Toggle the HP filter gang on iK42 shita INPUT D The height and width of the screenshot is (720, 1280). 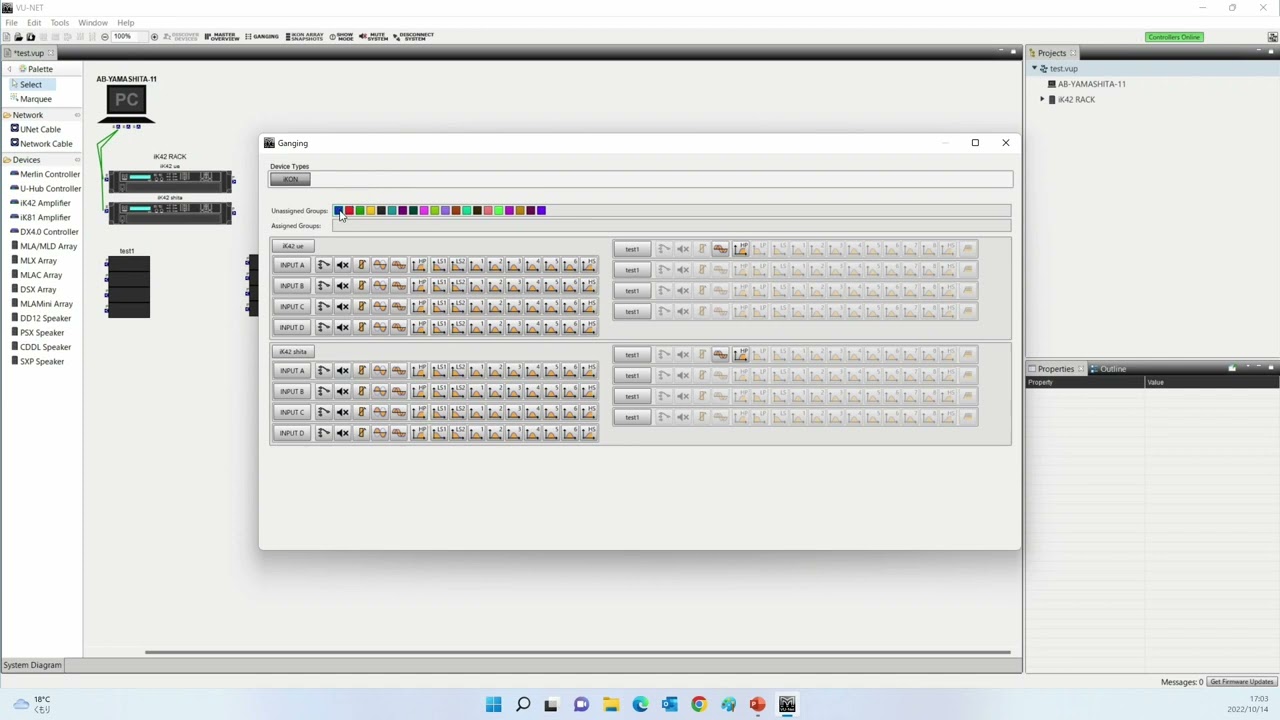(x=418, y=433)
